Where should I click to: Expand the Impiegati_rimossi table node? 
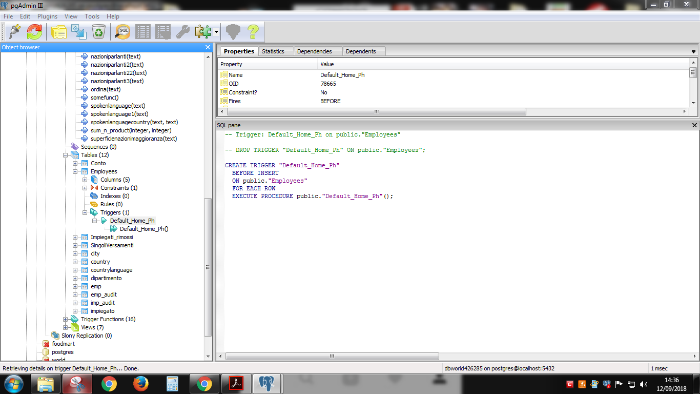click(x=75, y=237)
